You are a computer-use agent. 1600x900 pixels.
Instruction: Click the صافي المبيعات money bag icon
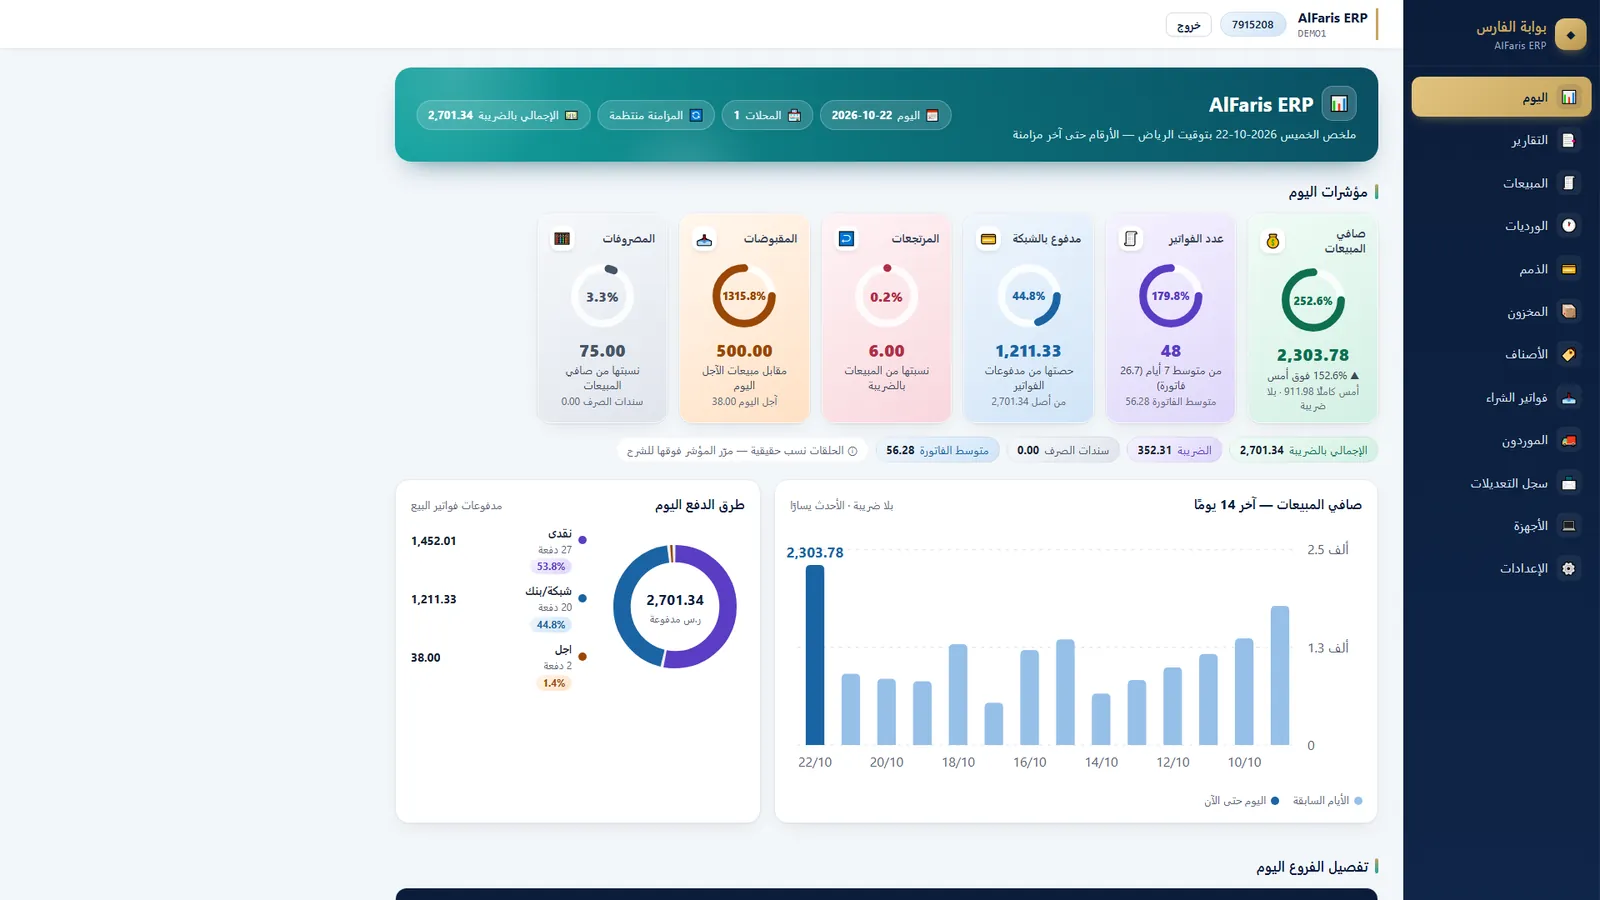tap(1273, 241)
